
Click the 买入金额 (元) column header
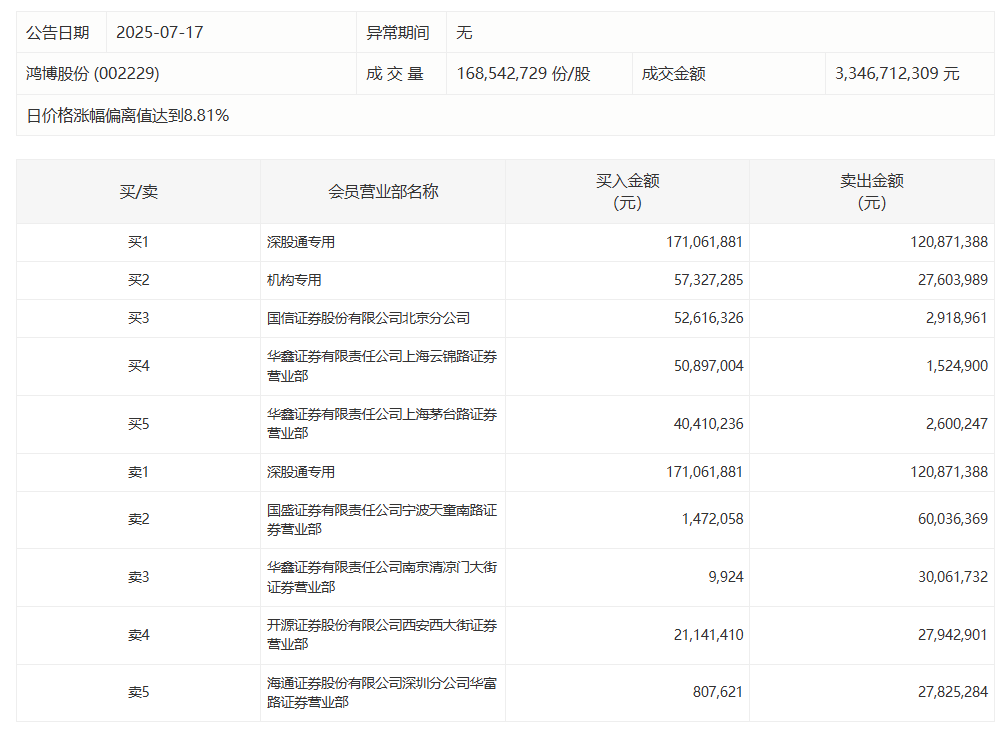(627, 192)
